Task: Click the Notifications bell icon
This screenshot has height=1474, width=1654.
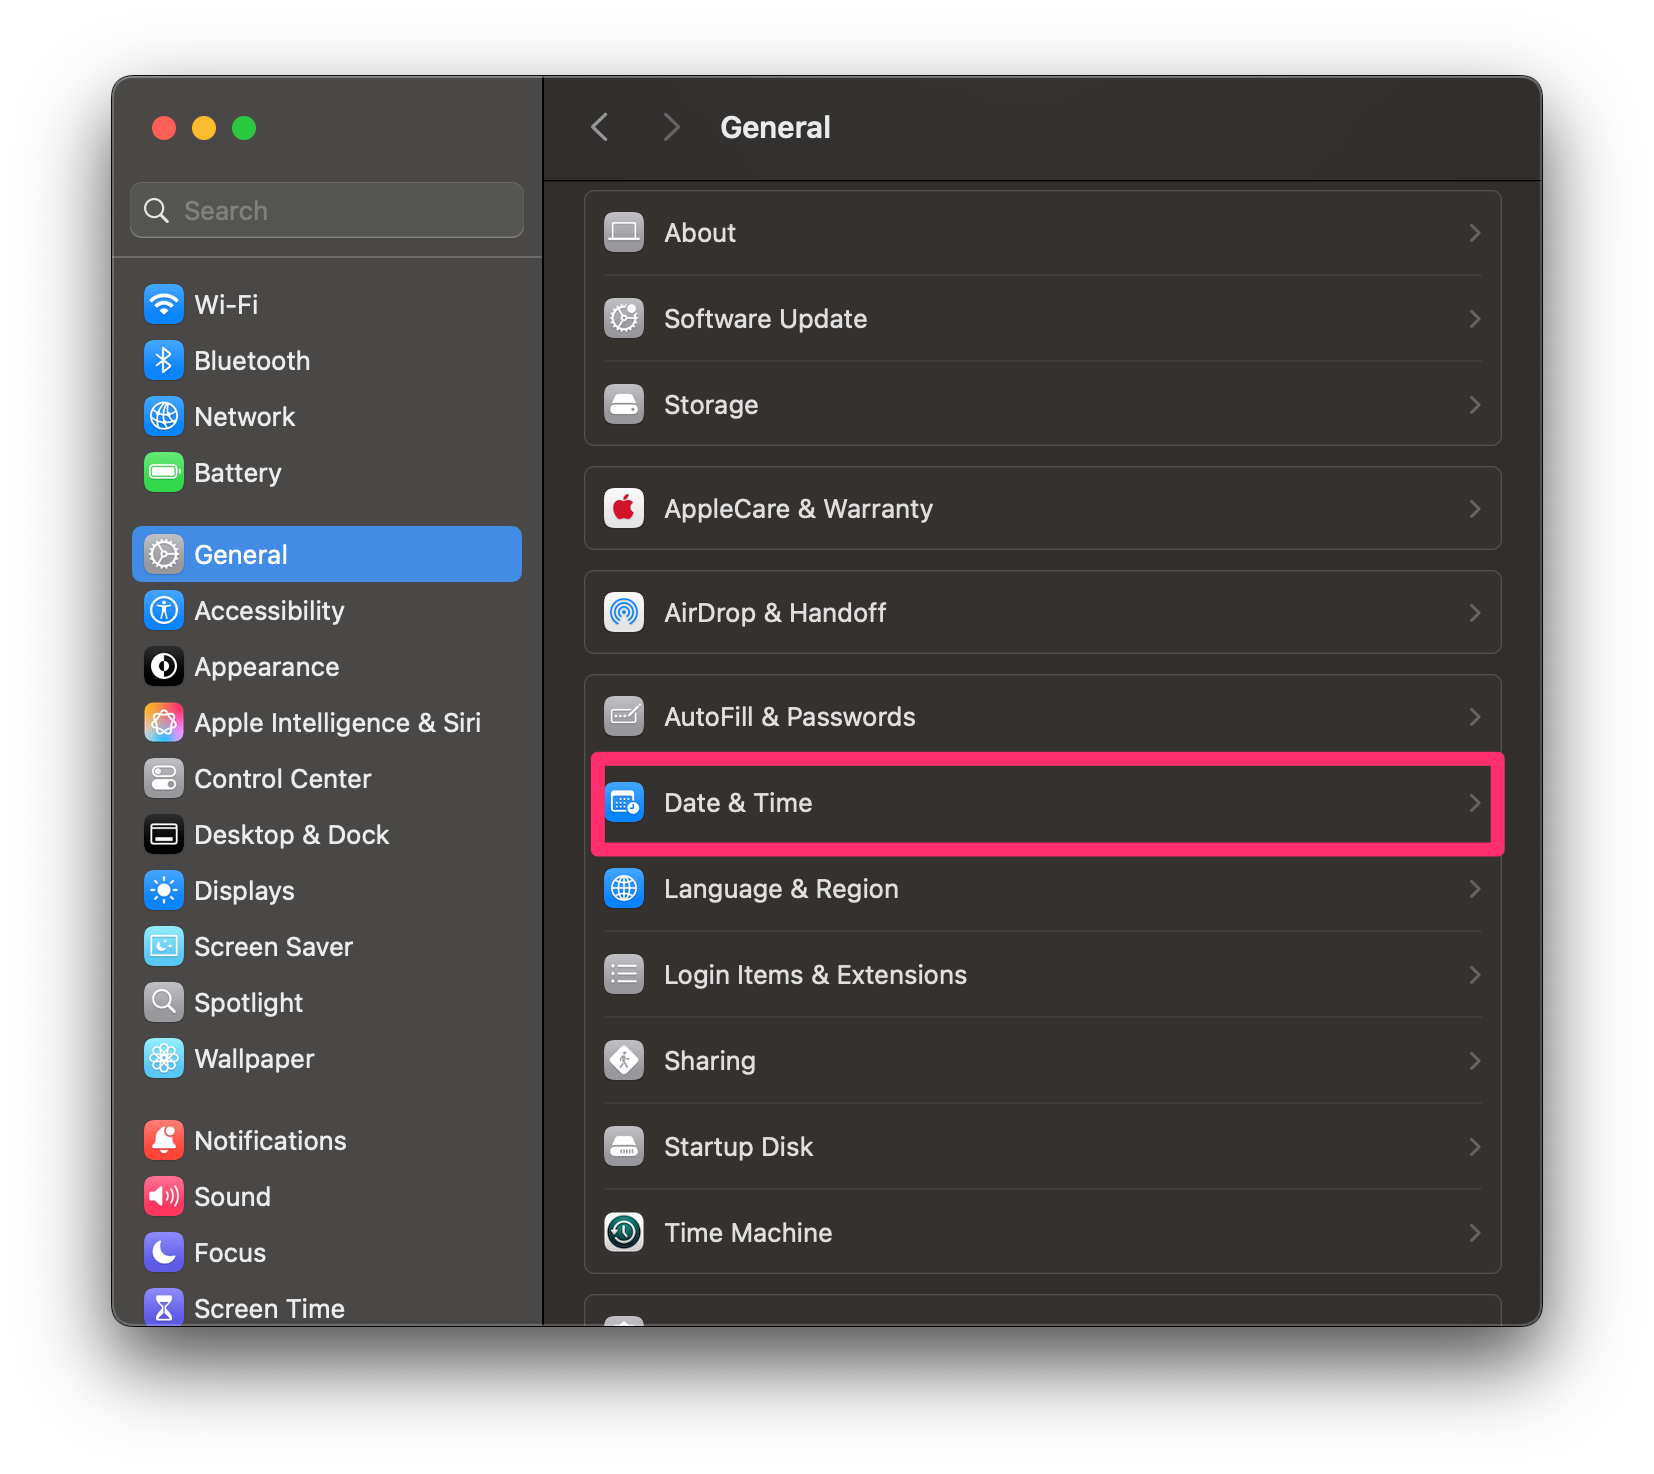Action: [x=164, y=1140]
